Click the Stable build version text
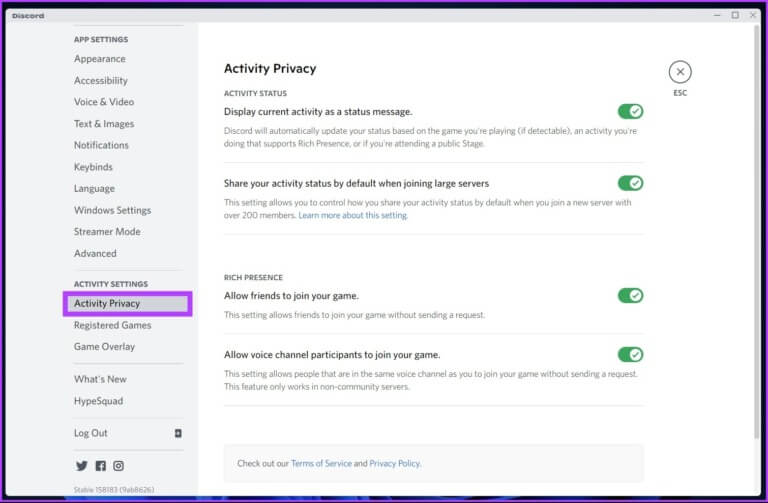This screenshot has height=503, width=768. coord(114,489)
